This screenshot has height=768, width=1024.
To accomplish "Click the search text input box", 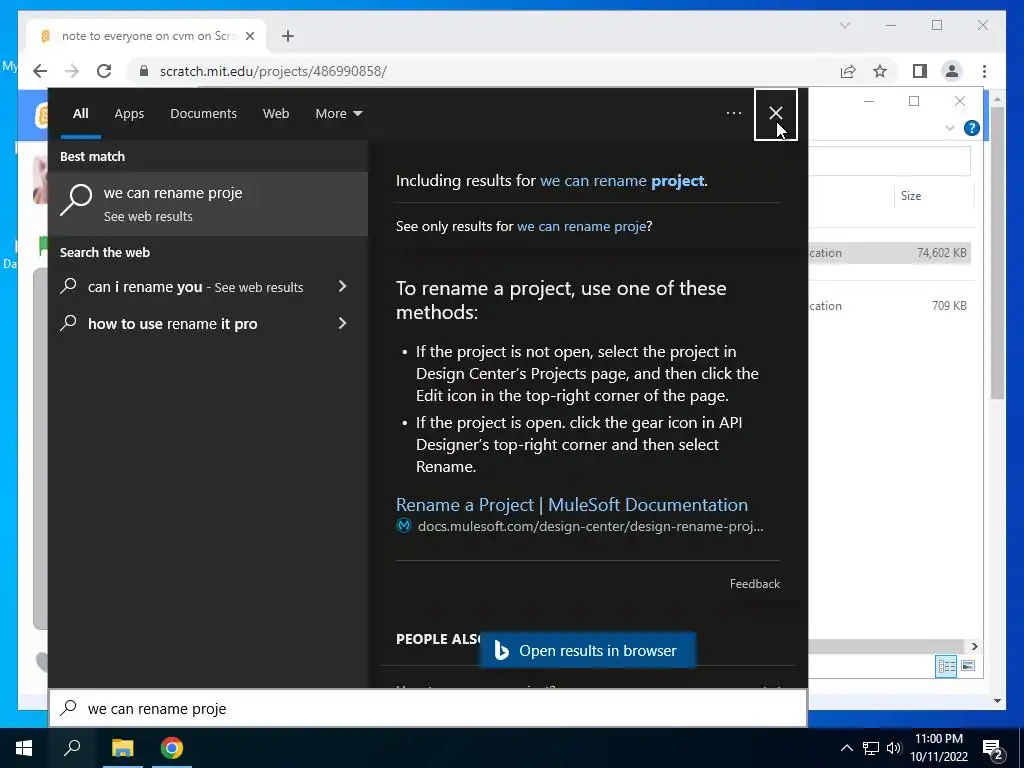I will click(x=428, y=709).
